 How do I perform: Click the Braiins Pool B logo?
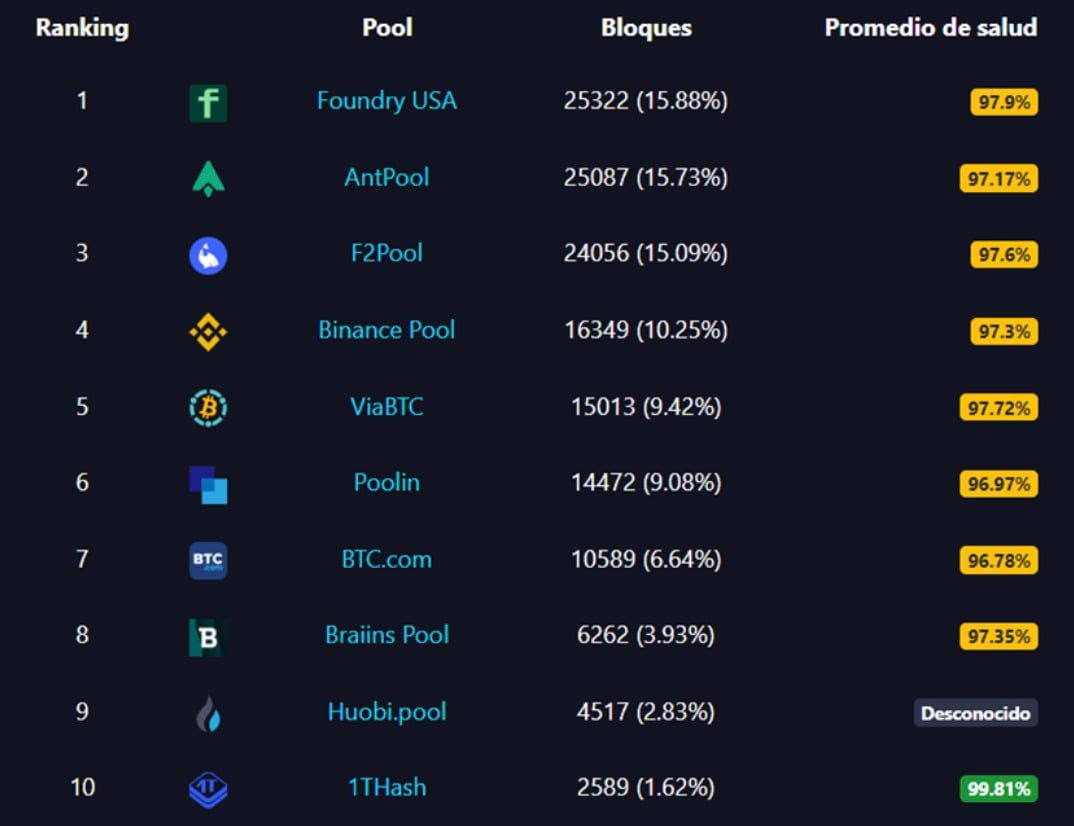point(207,635)
